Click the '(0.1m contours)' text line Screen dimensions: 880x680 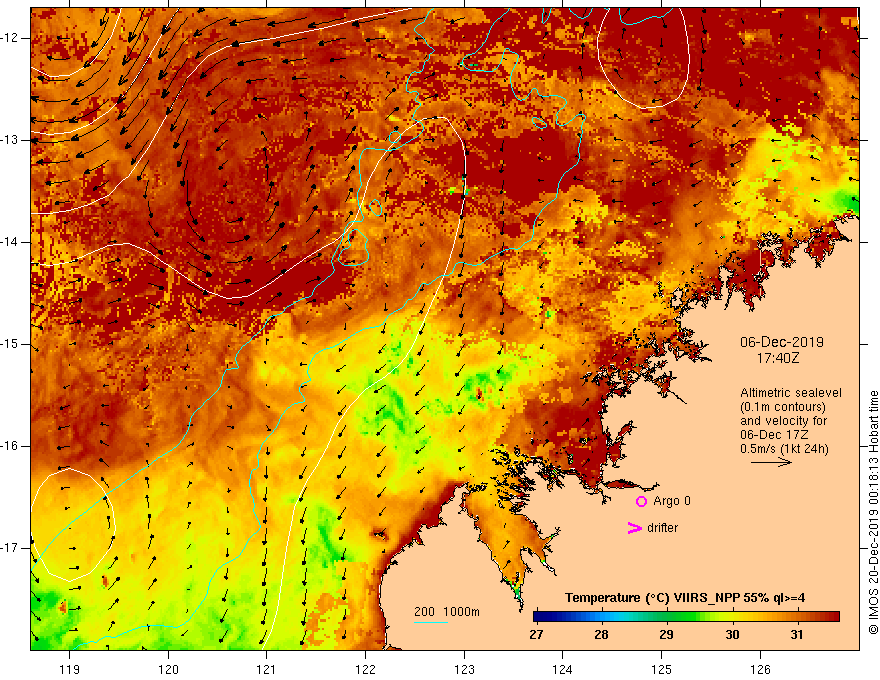[x=783, y=407]
